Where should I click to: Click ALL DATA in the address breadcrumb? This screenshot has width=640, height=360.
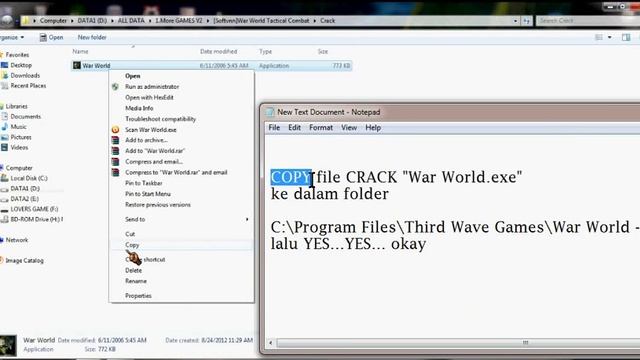tap(131, 20)
